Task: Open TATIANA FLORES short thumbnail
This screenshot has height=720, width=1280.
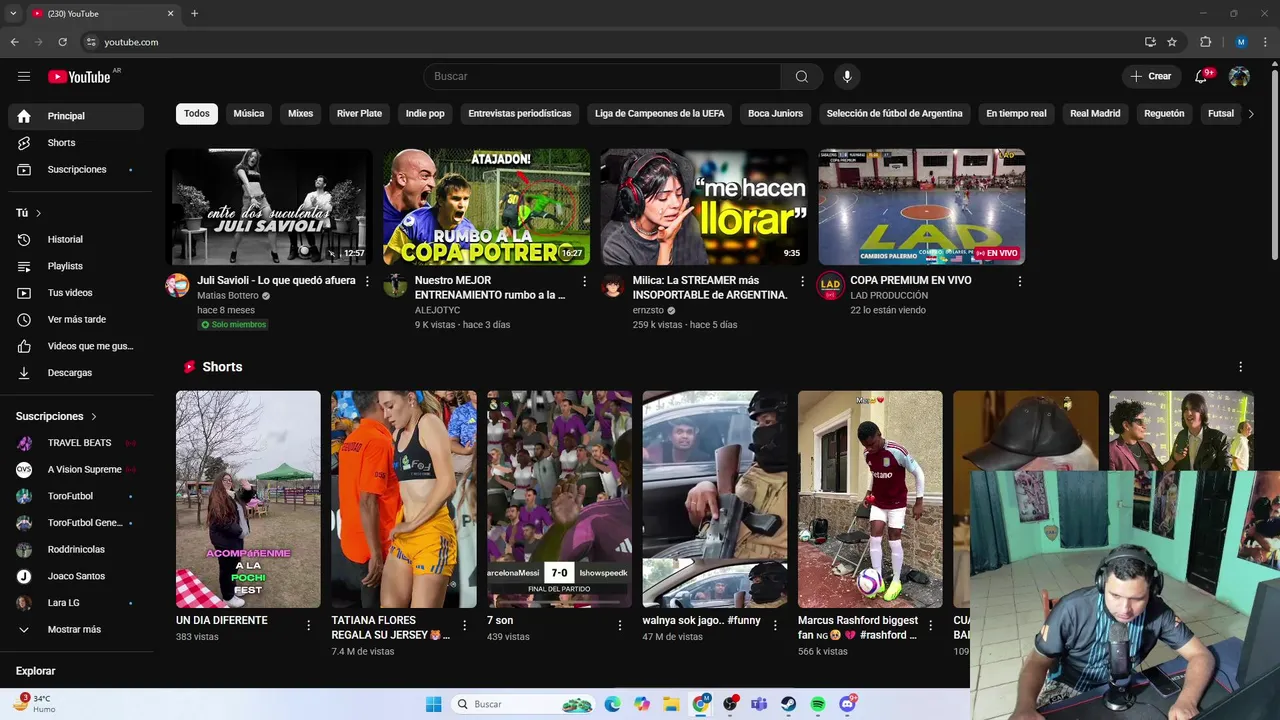Action: coord(404,499)
